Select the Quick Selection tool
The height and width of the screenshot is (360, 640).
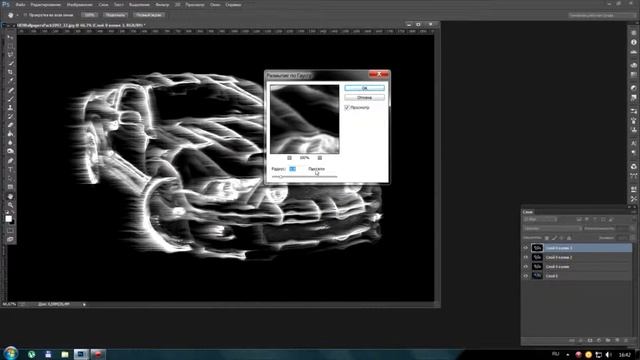tap(11, 63)
